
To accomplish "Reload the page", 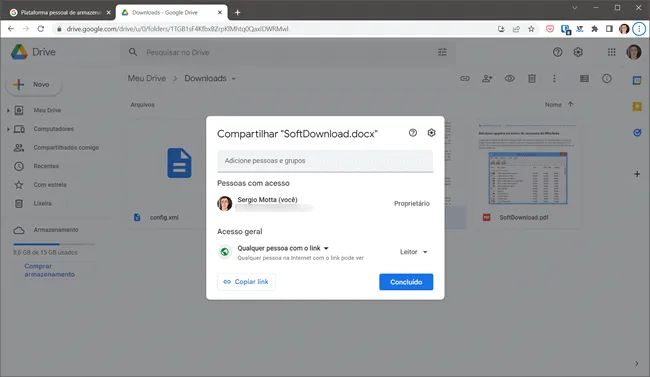I will tap(41, 29).
